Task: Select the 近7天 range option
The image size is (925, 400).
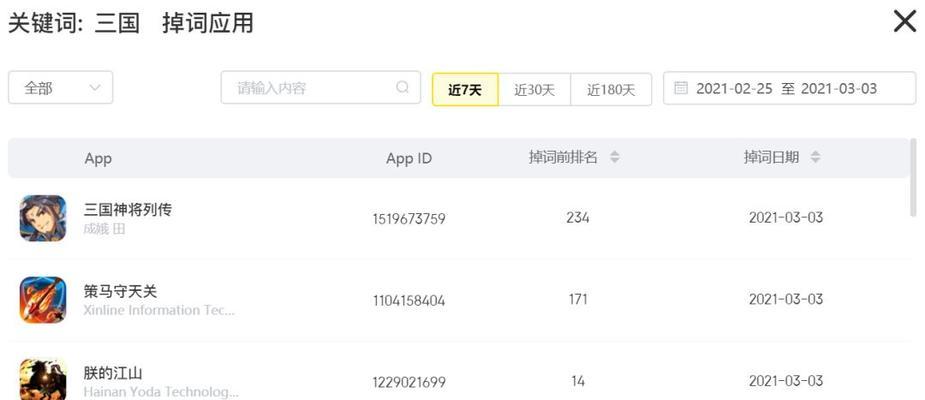Action: (465, 90)
